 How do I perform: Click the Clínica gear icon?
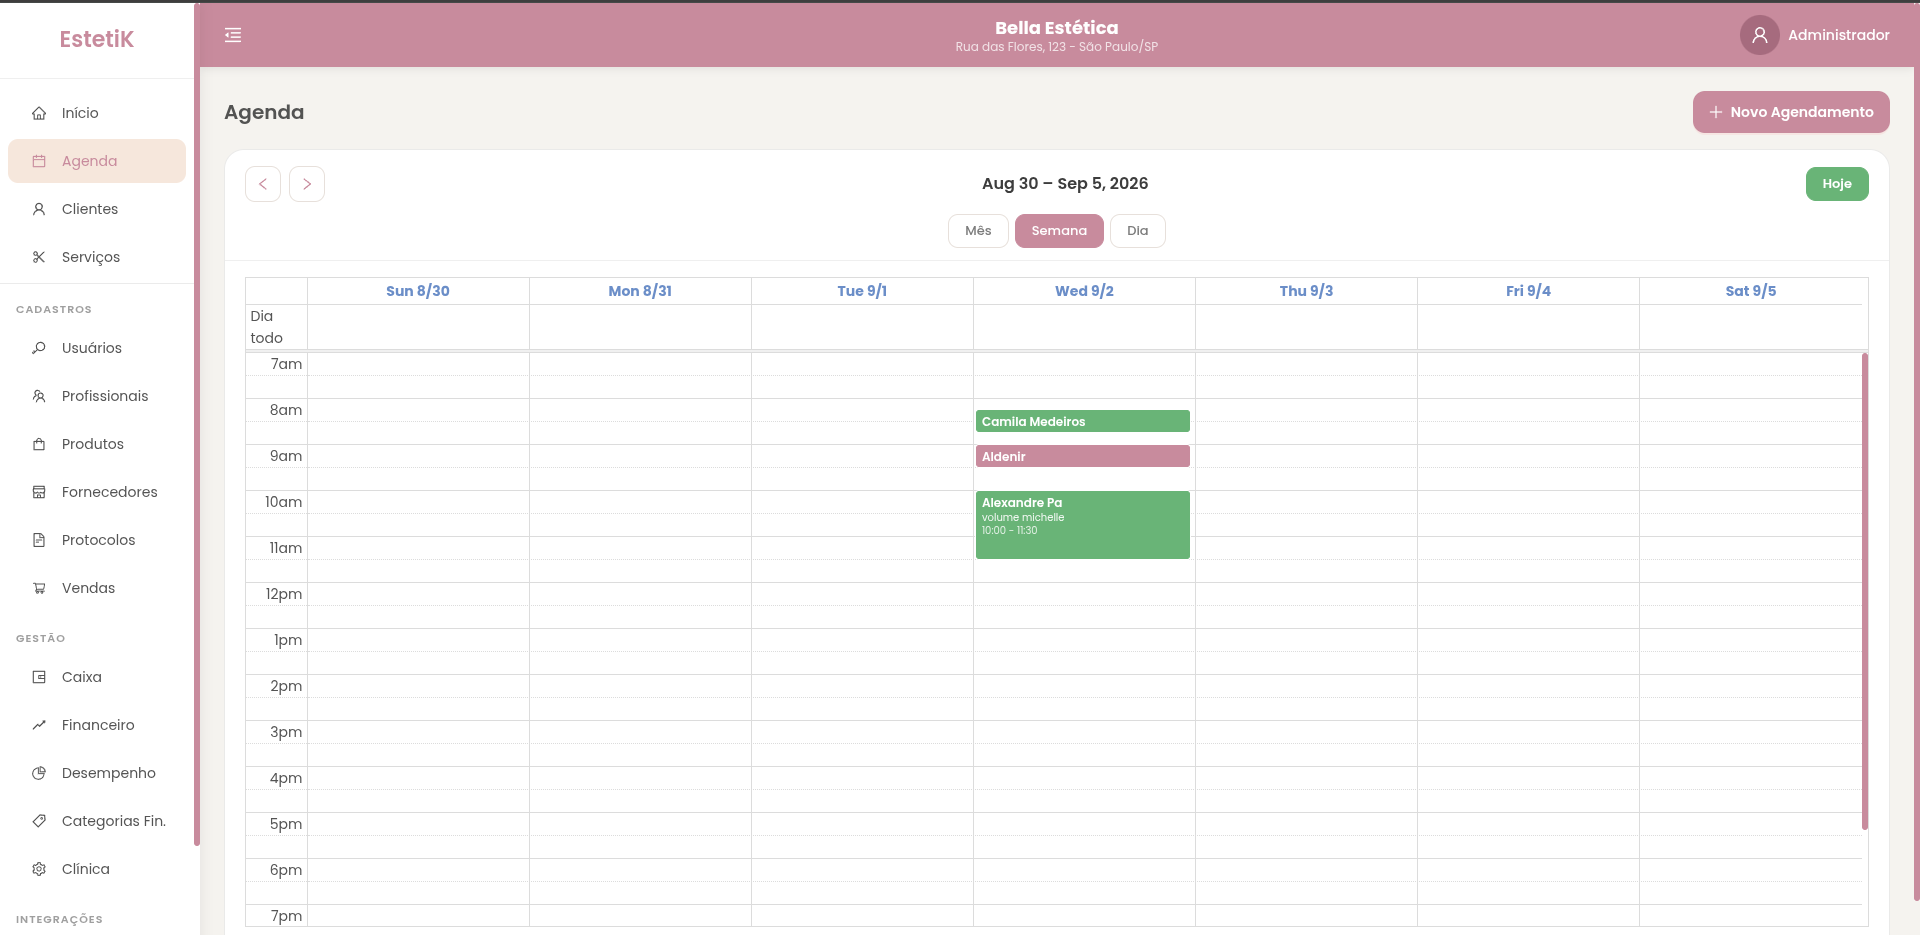point(39,869)
